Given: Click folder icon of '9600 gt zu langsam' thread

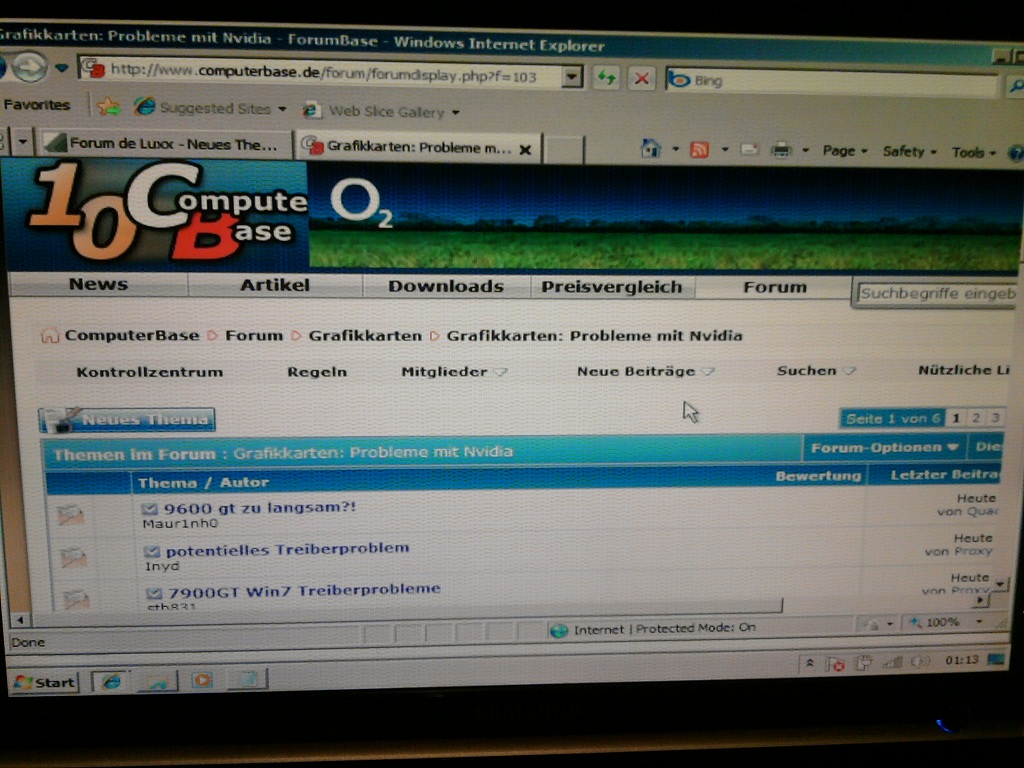Looking at the screenshot, I should click(x=71, y=515).
